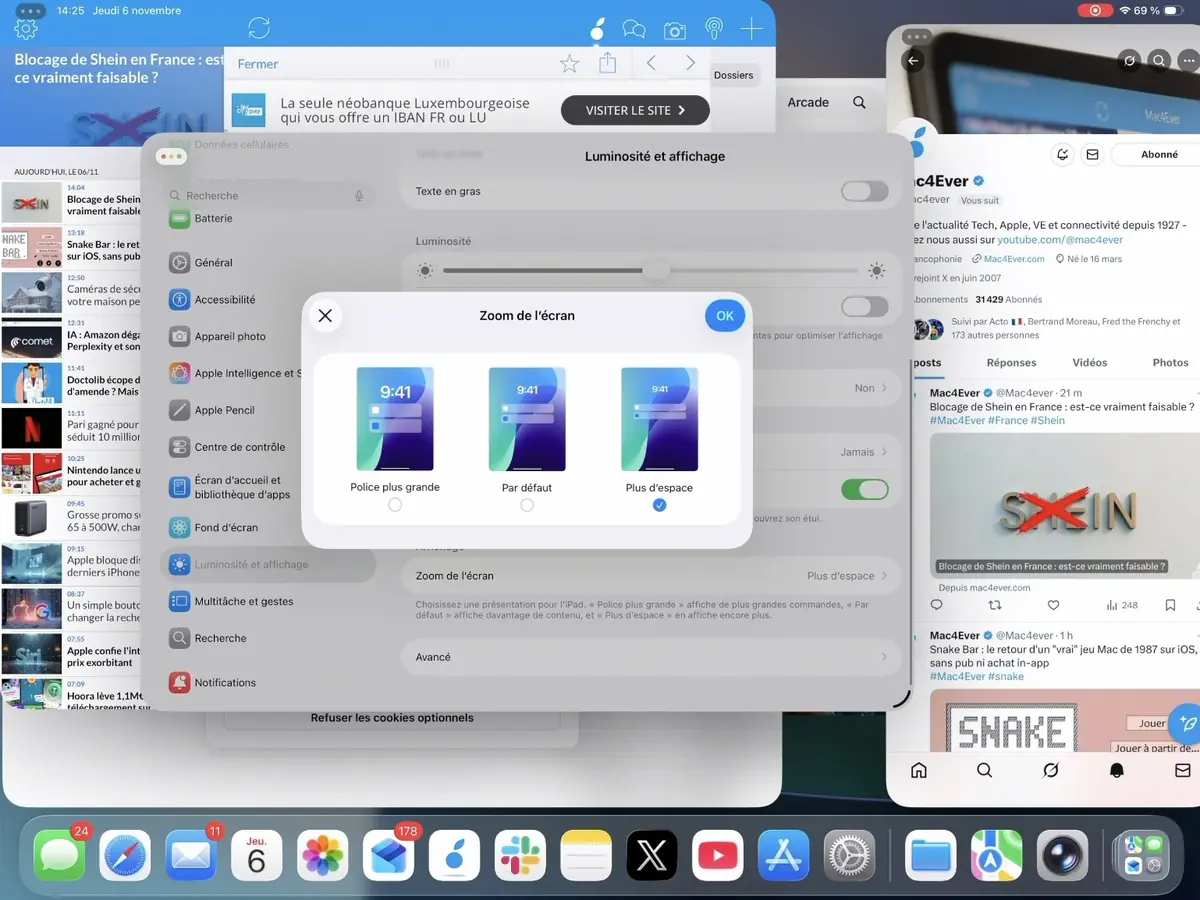Tap the Recherche search field in Settings

(265, 195)
